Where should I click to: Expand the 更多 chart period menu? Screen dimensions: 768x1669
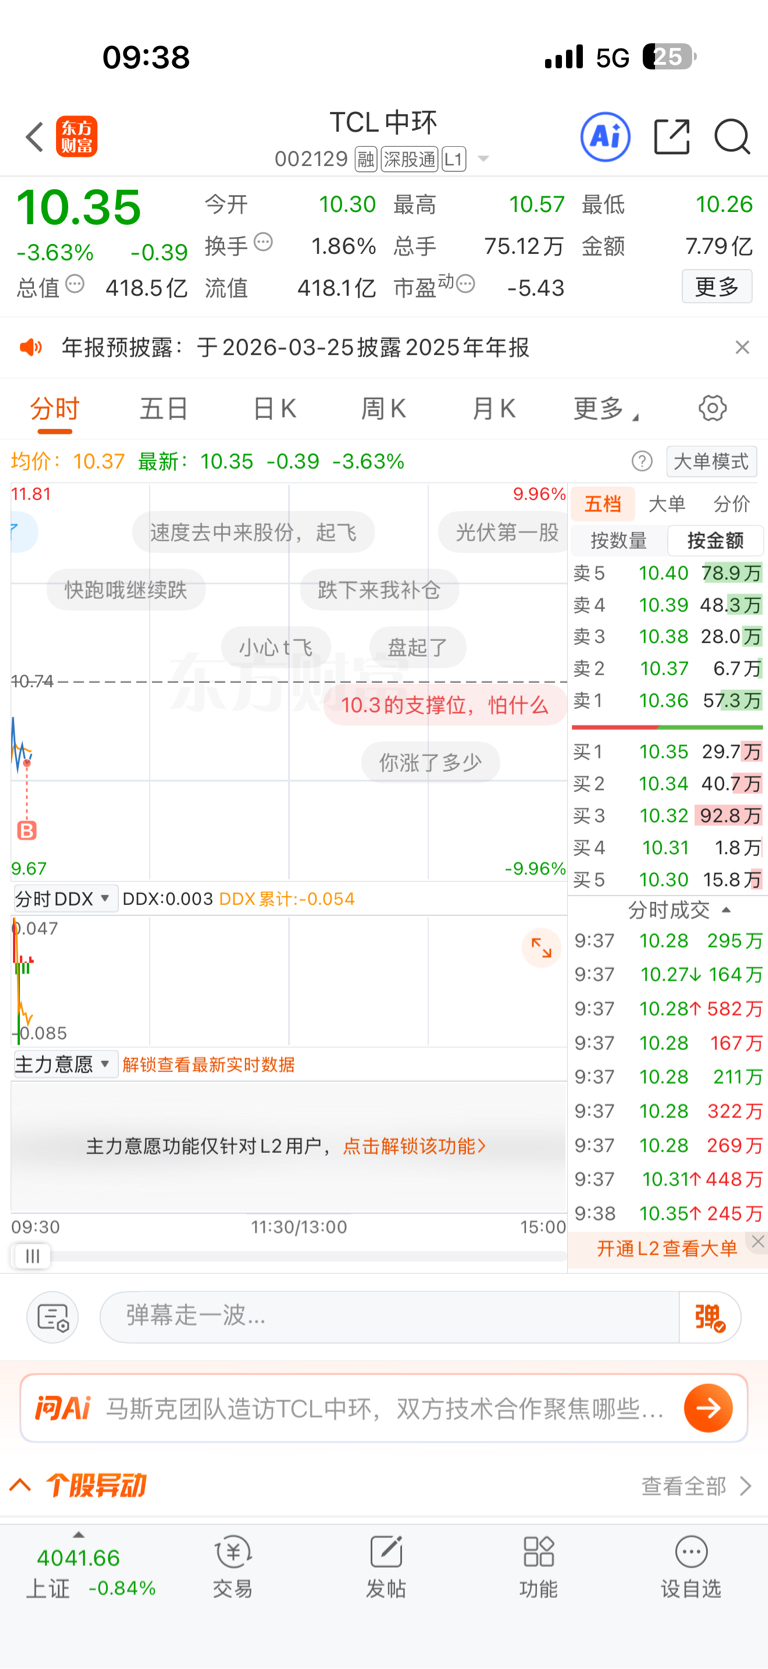tap(606, 409)
